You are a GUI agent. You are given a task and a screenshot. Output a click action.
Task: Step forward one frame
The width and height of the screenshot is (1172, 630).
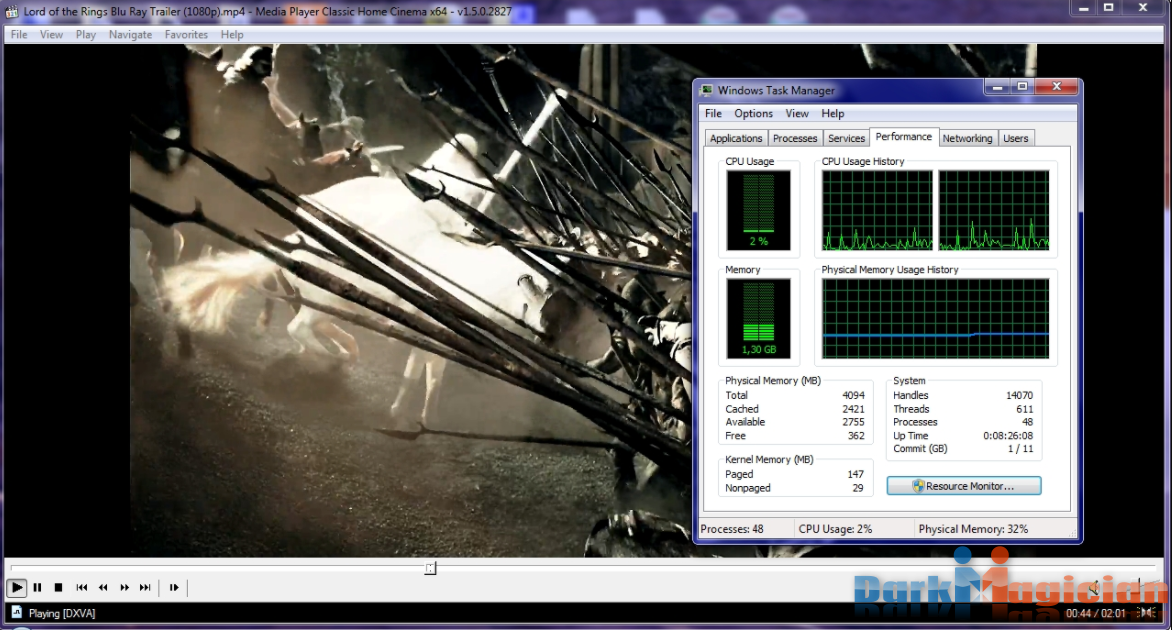click(x=174, y=587)
